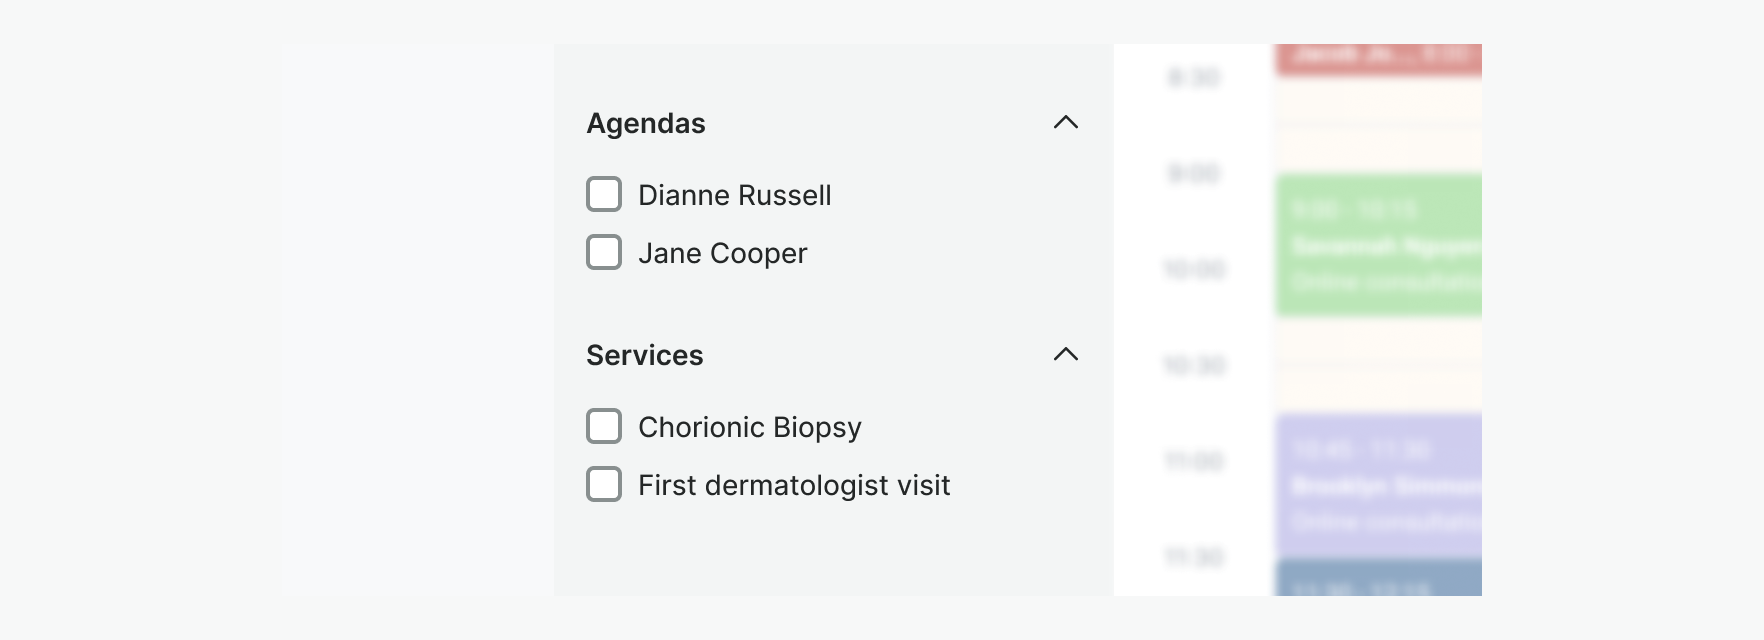Click the 11:00 time label

click(1194, 461)
